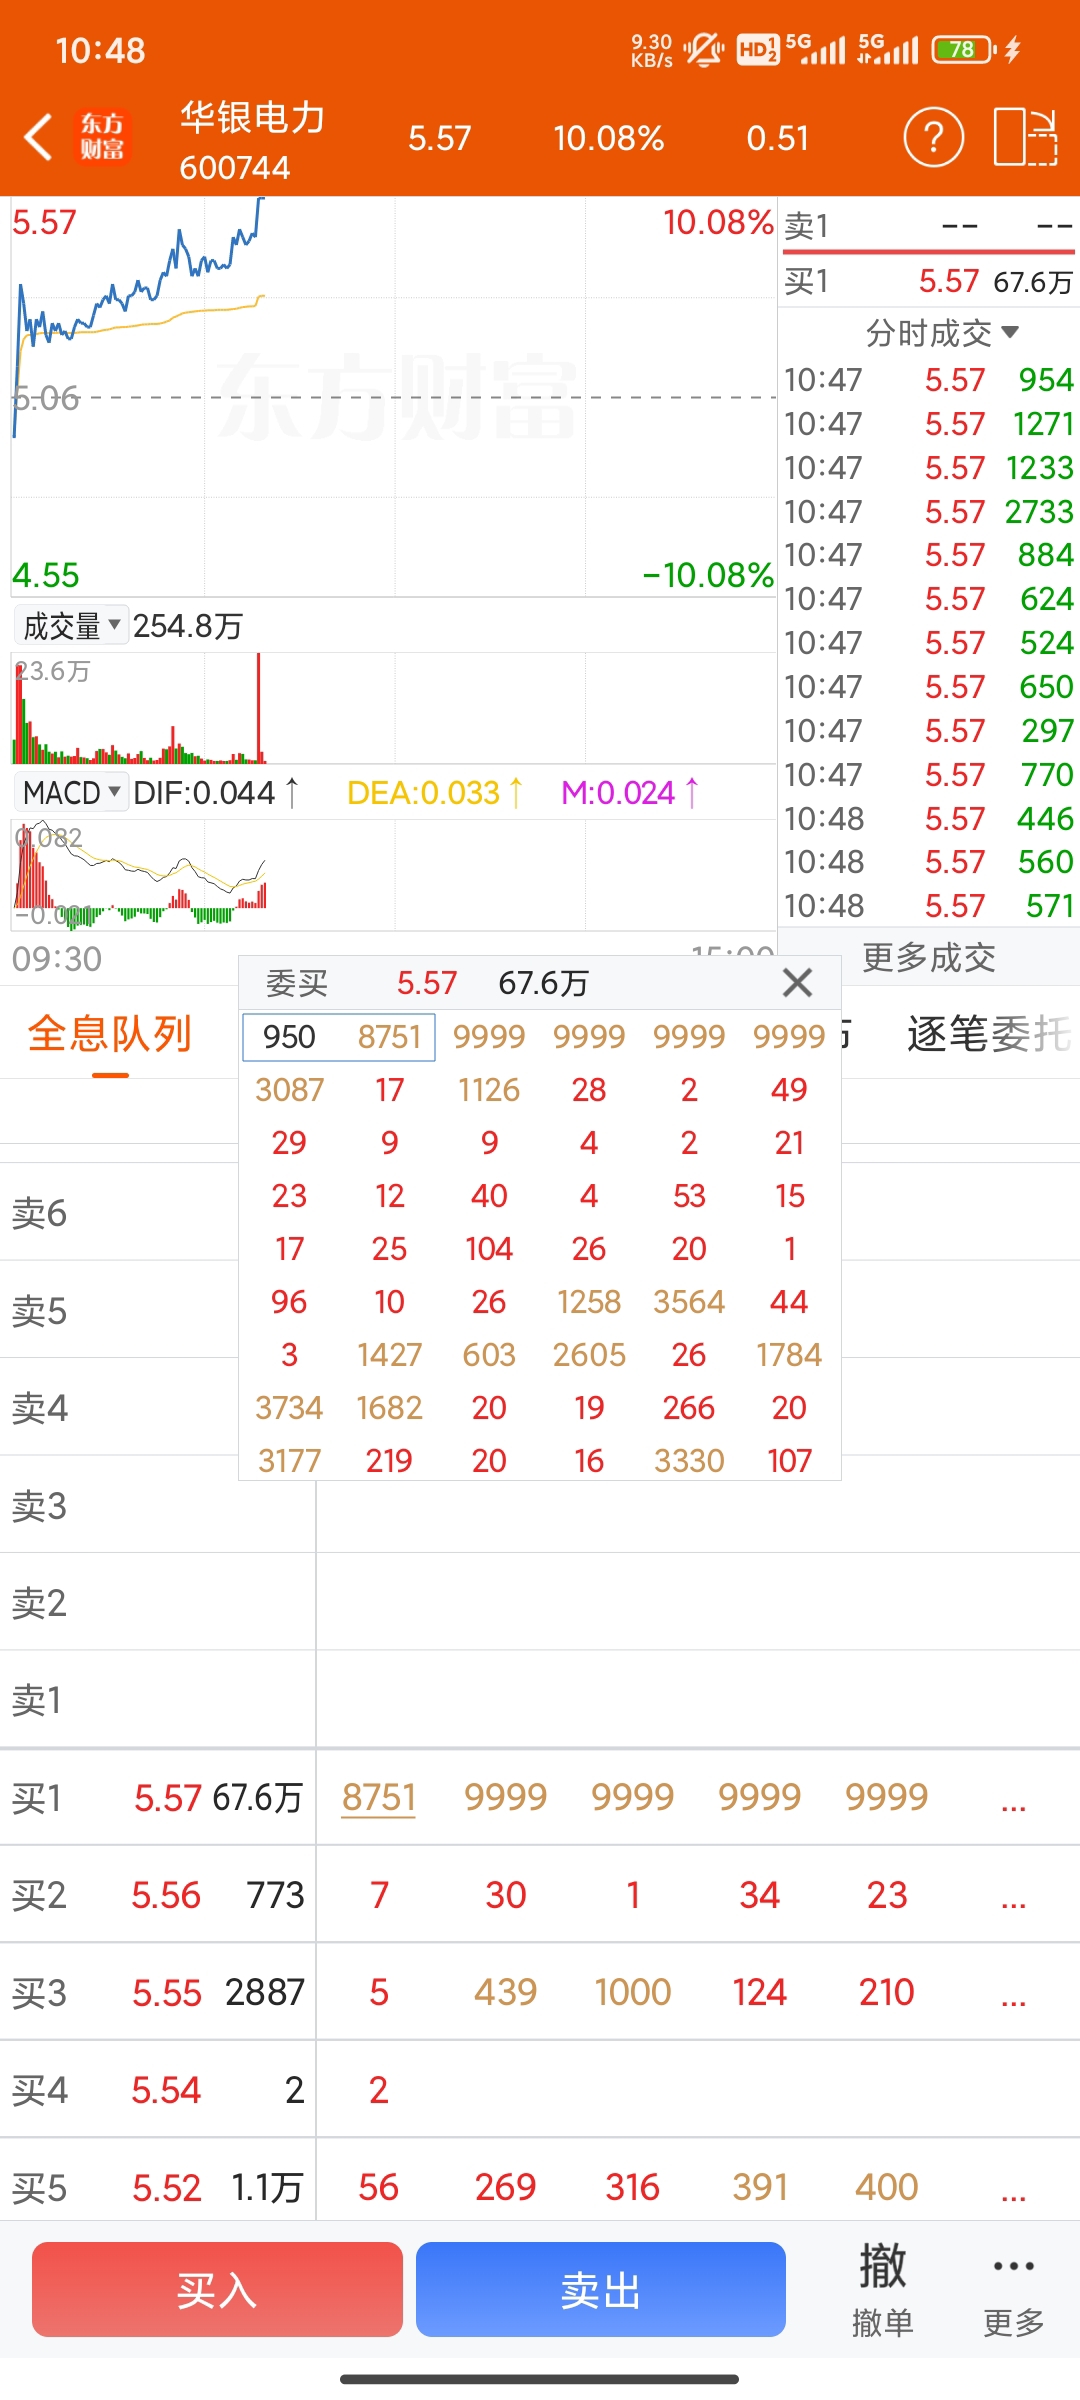Open the help question mark icon
This screenshot has width=1080, height=2400.
point(933,137)
